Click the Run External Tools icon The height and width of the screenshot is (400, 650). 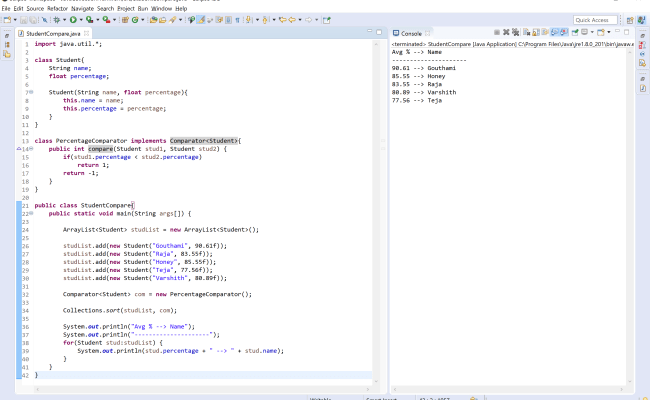point(107,20)
